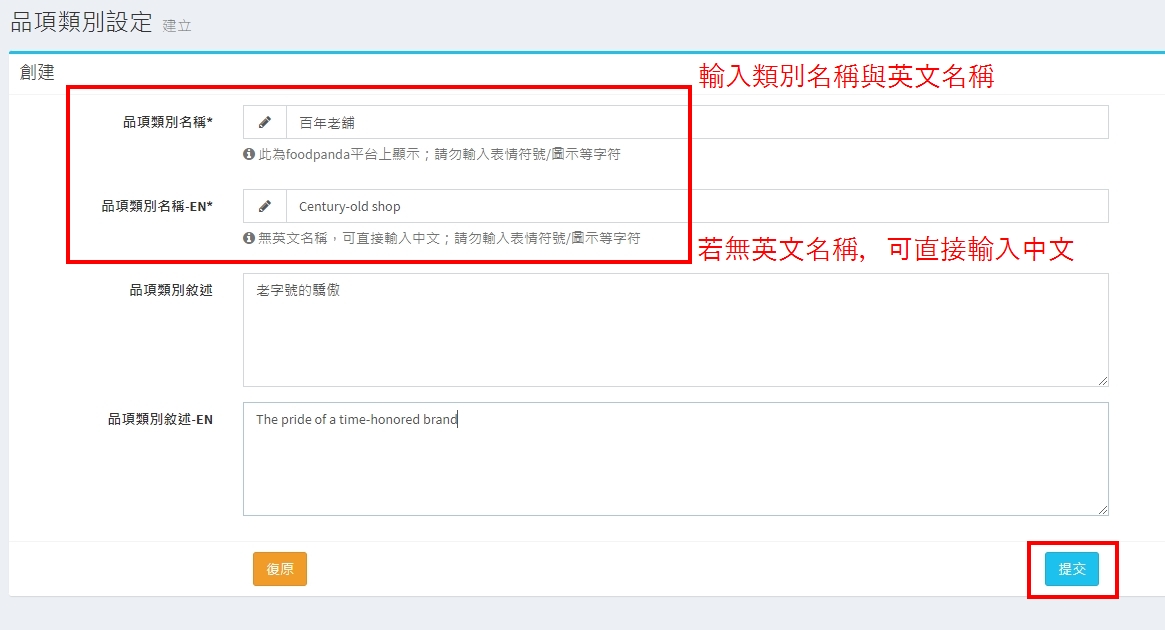This screenshot has height=630, width=1165.
Task: Click the 建立 subtitle next to the heading
Action: point(177,26)
